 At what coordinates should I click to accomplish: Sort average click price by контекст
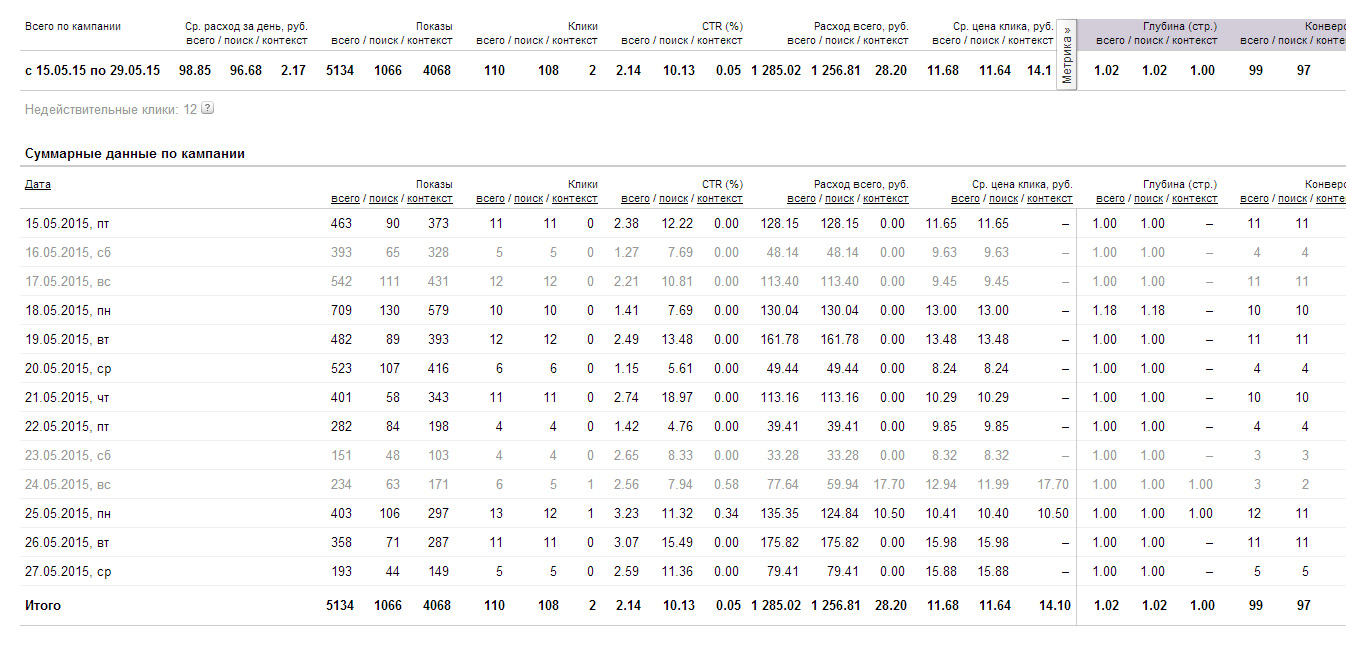pos(1050,198)
